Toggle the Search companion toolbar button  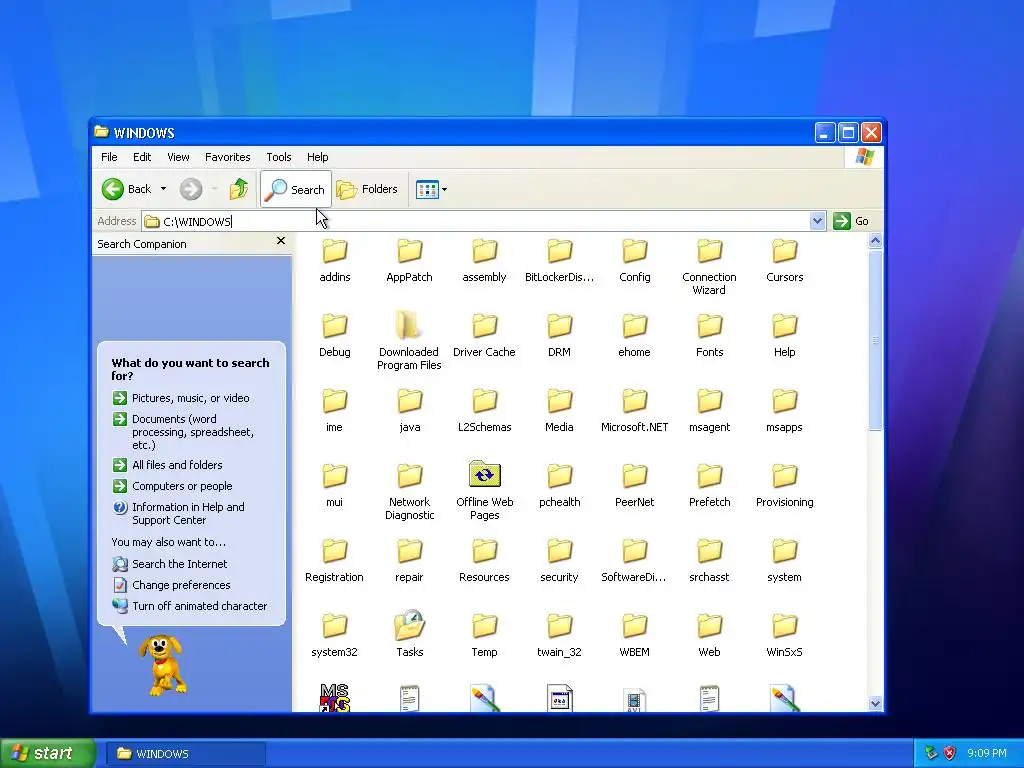(x=296, y=189)
